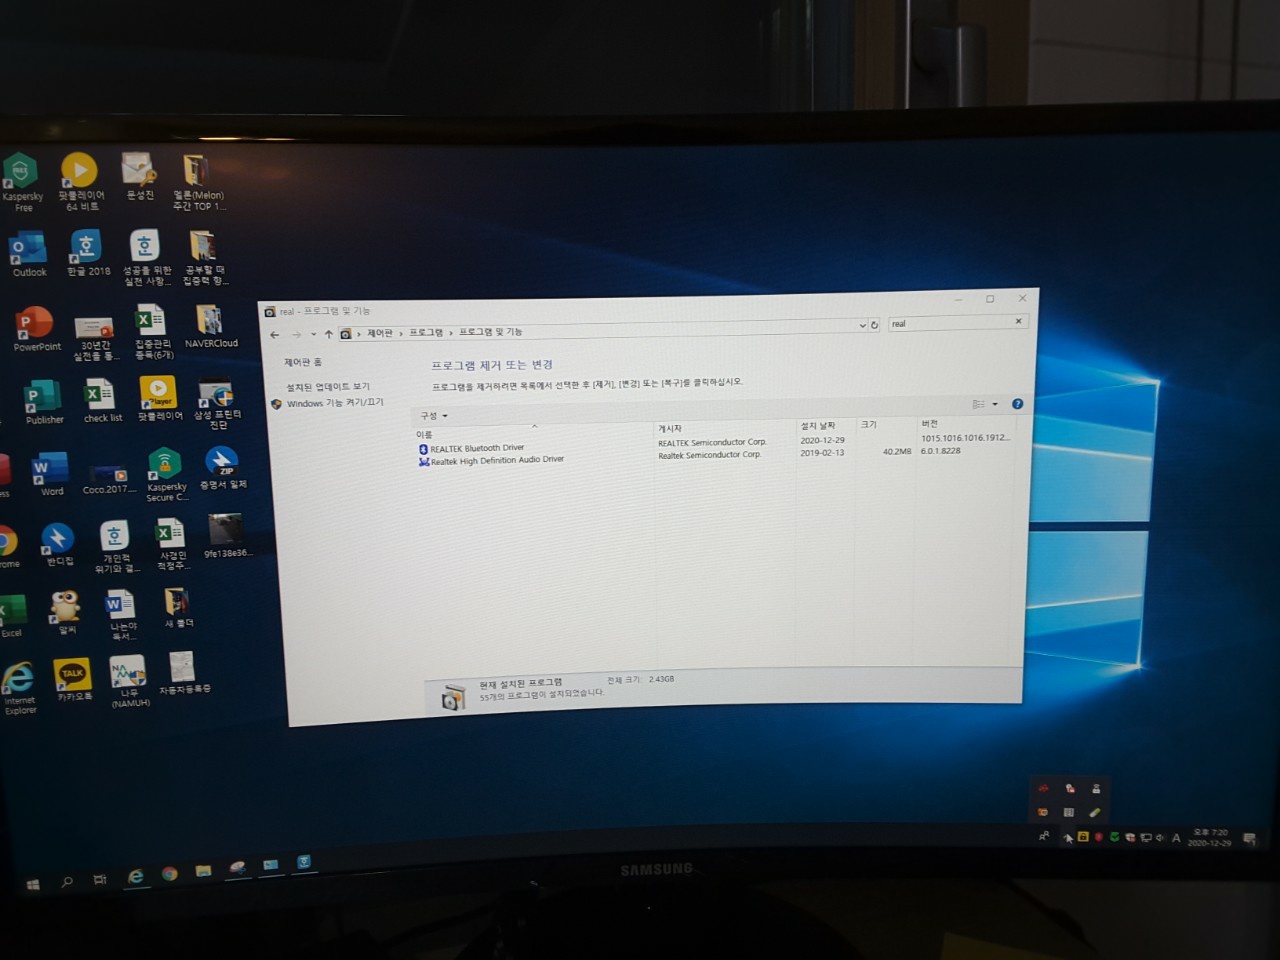Open 제어판 홈 link
The width and height of the screenshot is (1280, 960).
coord(303,362)
